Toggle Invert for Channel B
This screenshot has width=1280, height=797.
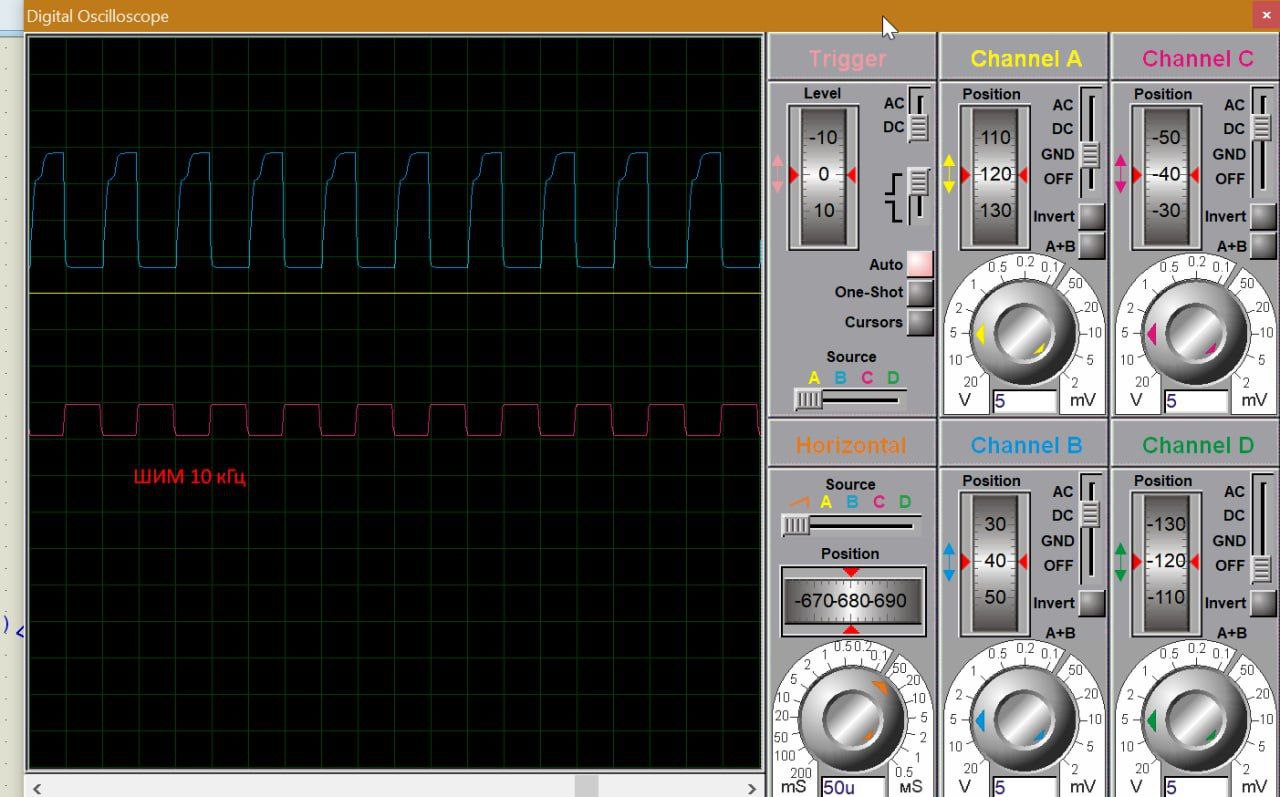(1092, 603)
